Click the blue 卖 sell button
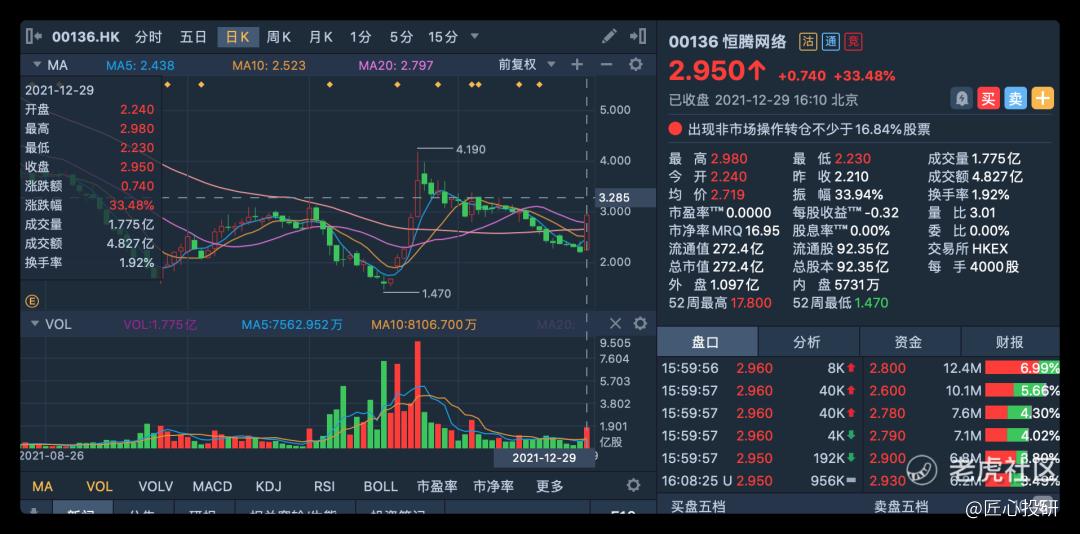1080x534 pixels. (1015, 99)
